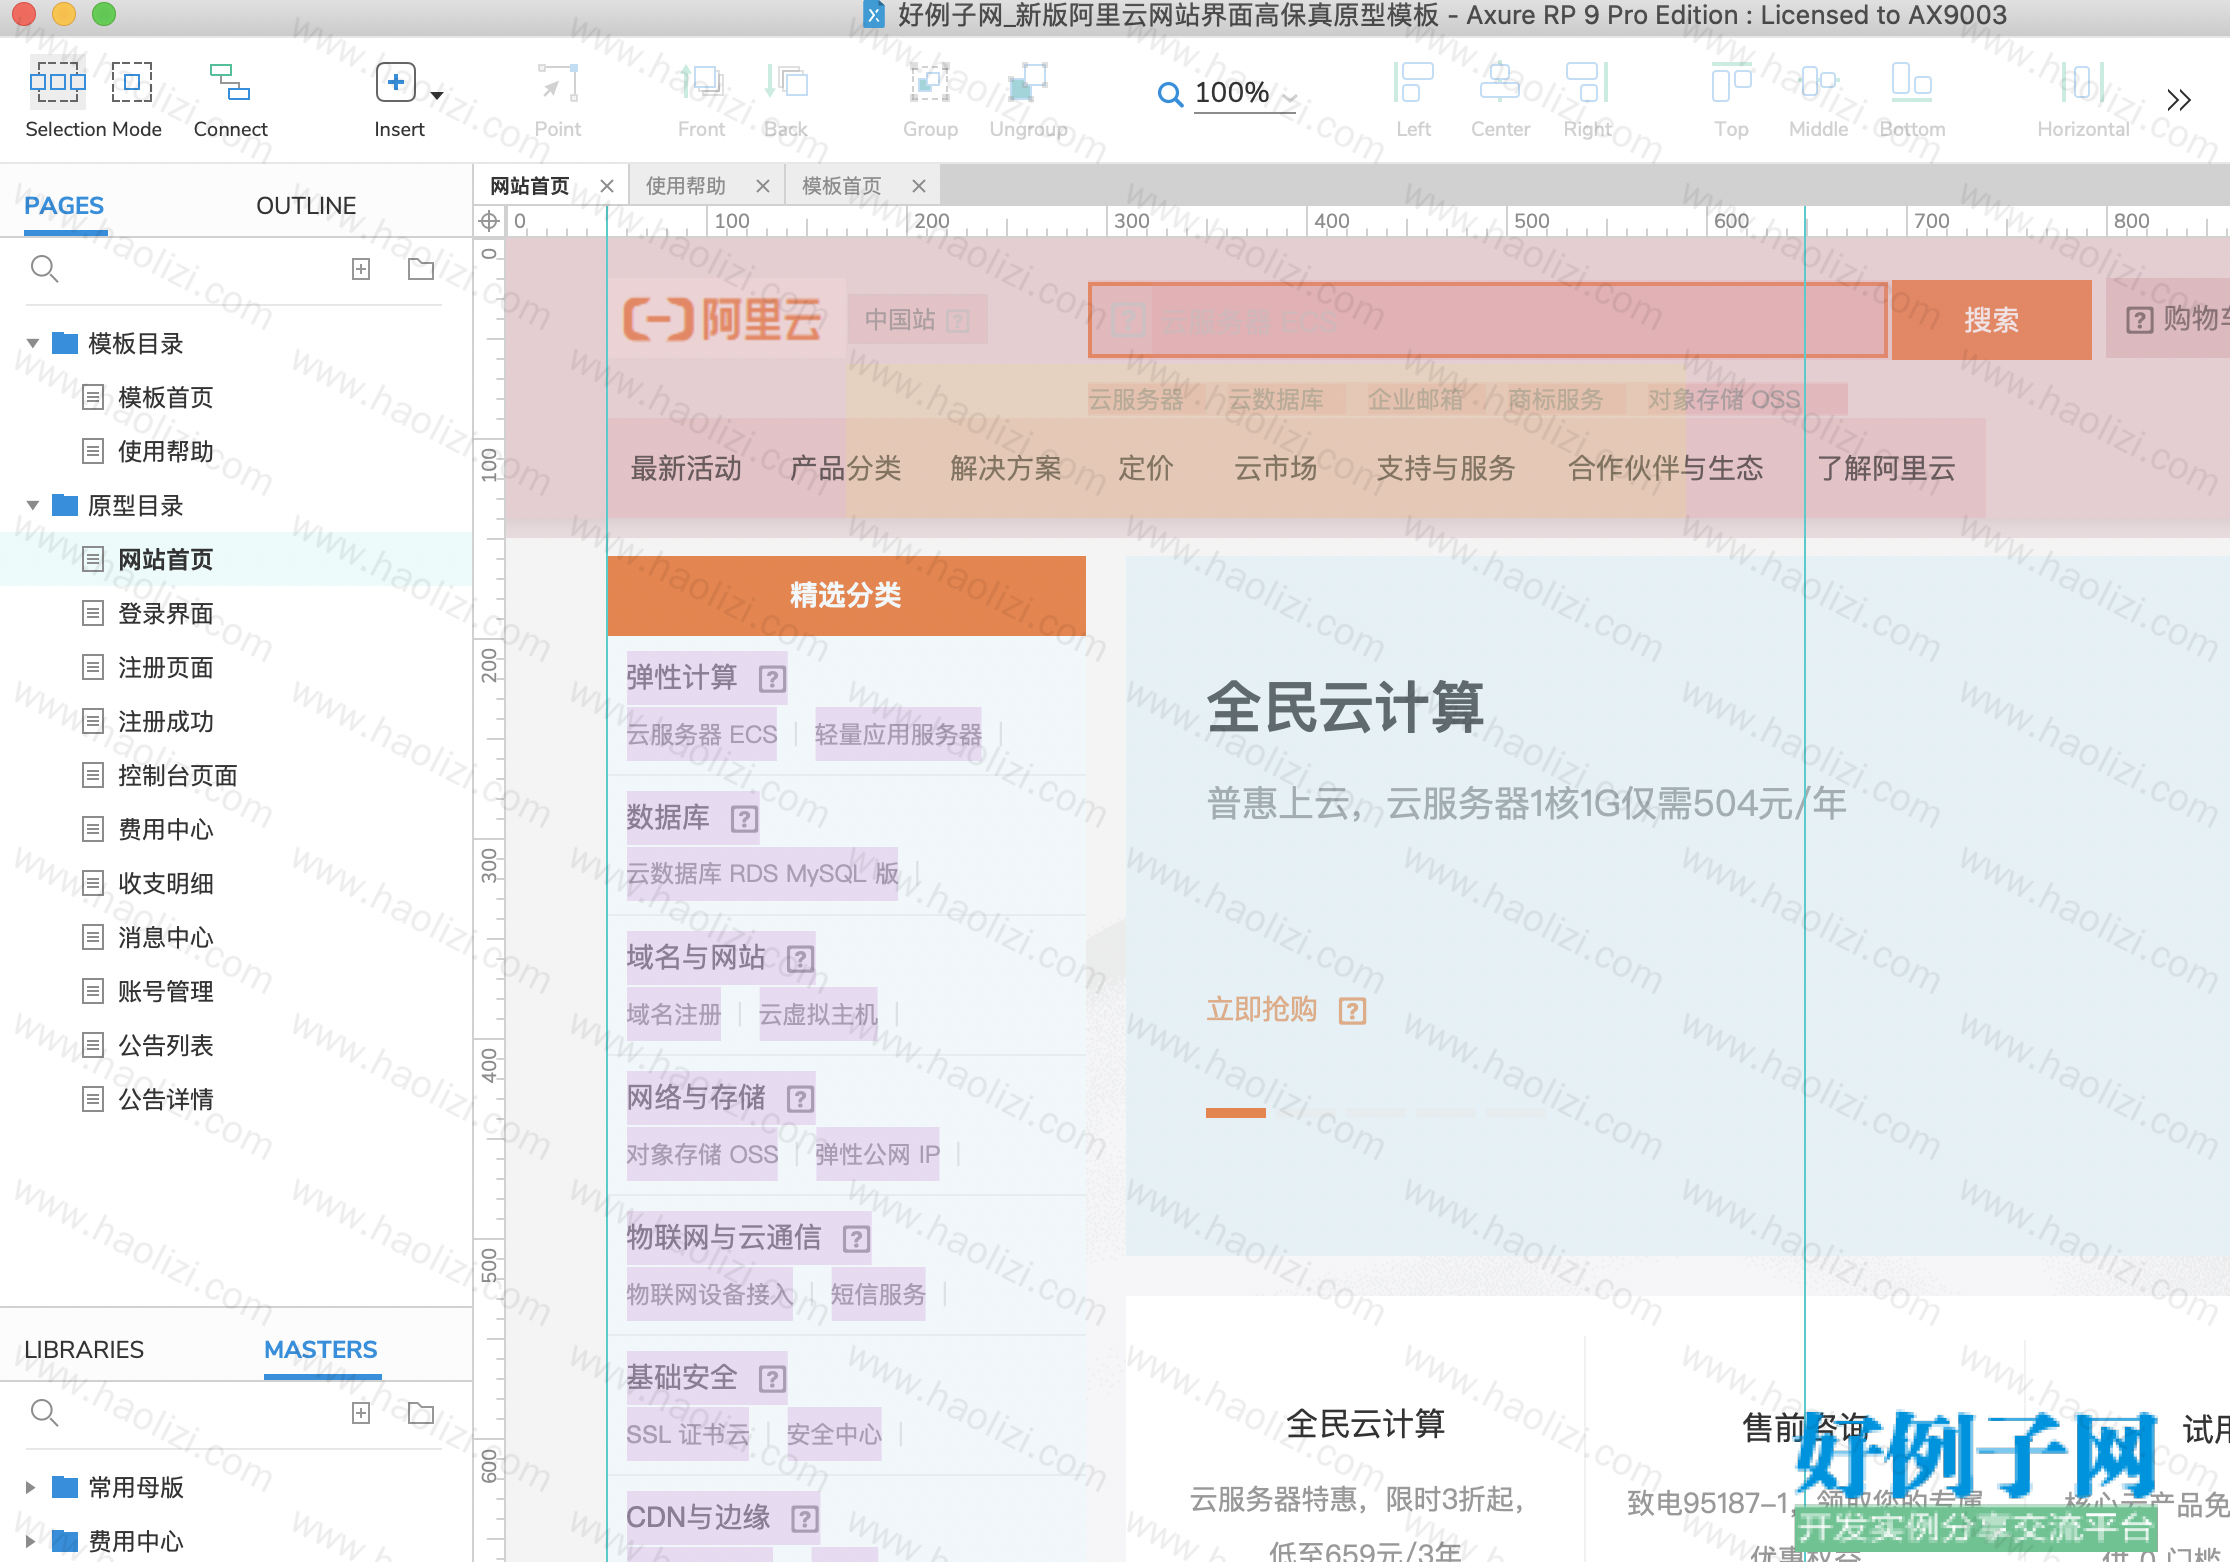
Task: Close the 使用帮助 tab
Action: click(x=763, y=186)
